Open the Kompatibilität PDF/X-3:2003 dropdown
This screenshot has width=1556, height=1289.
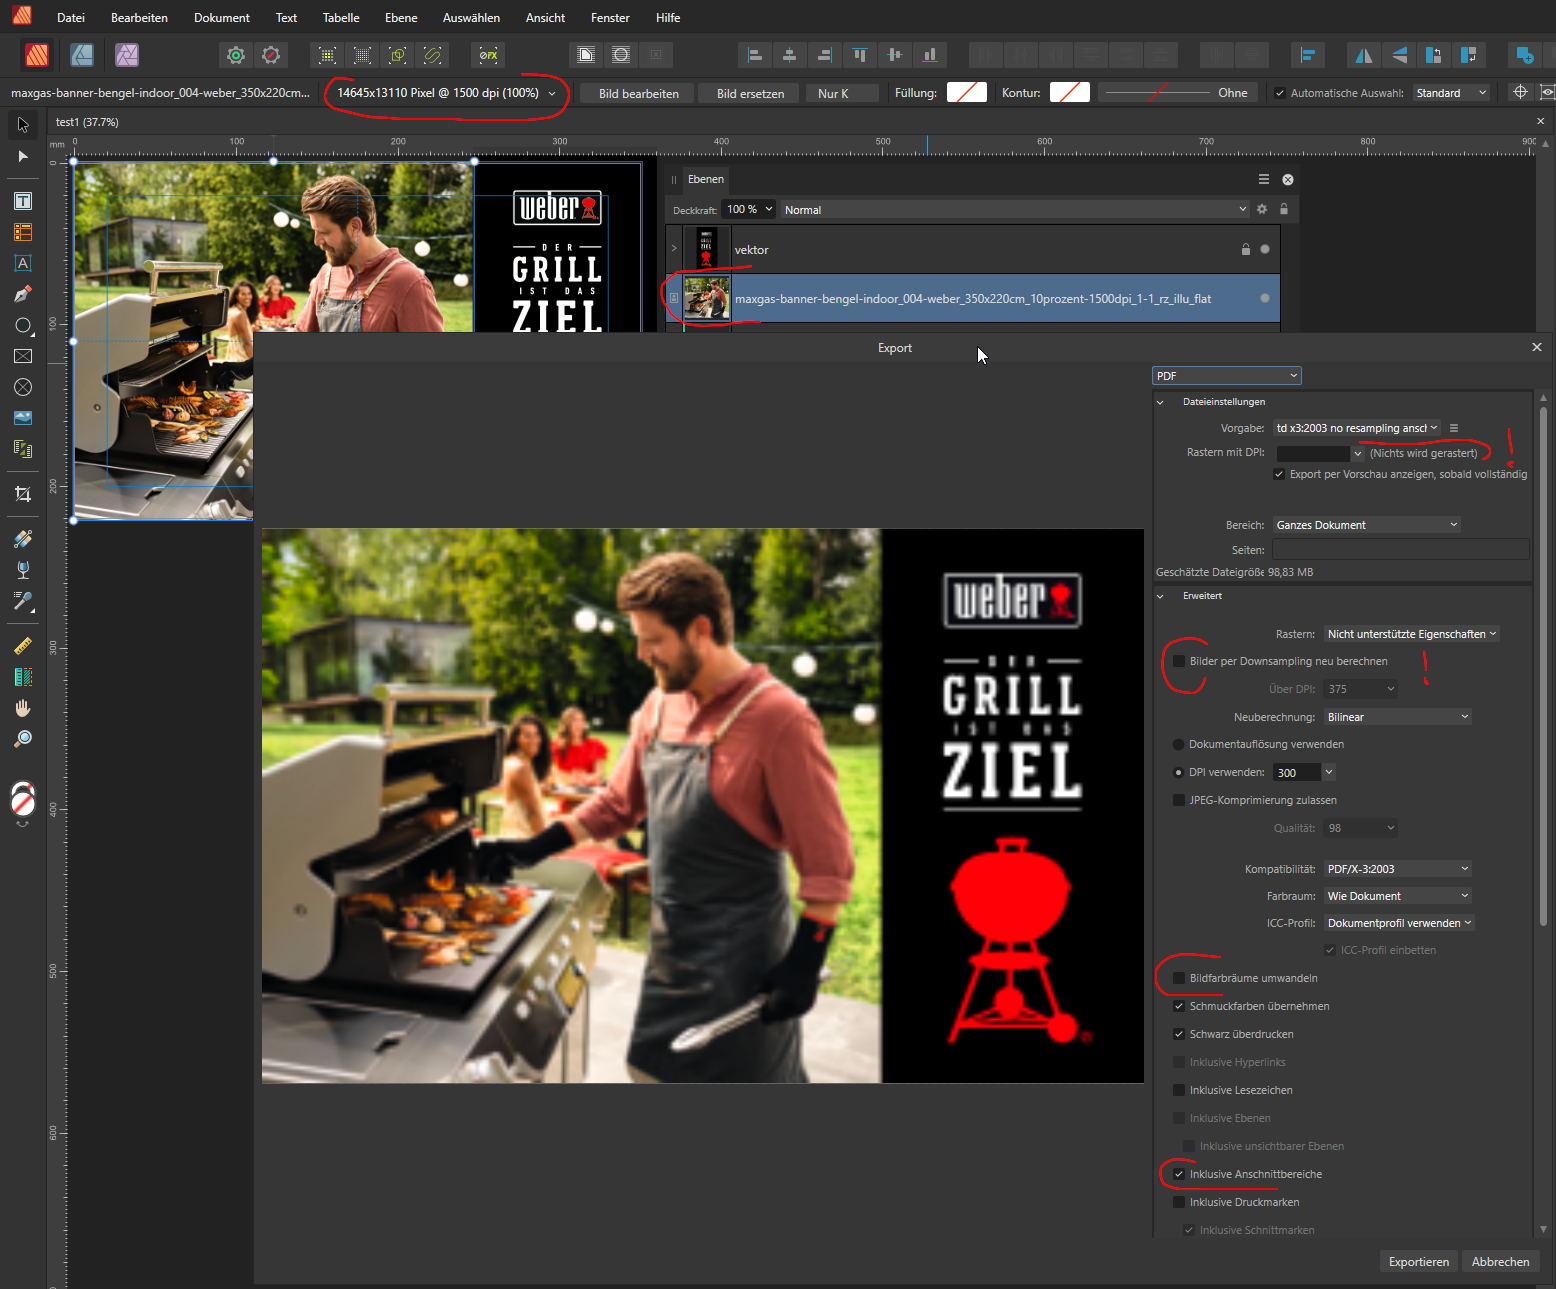[x=1397, y=869]
